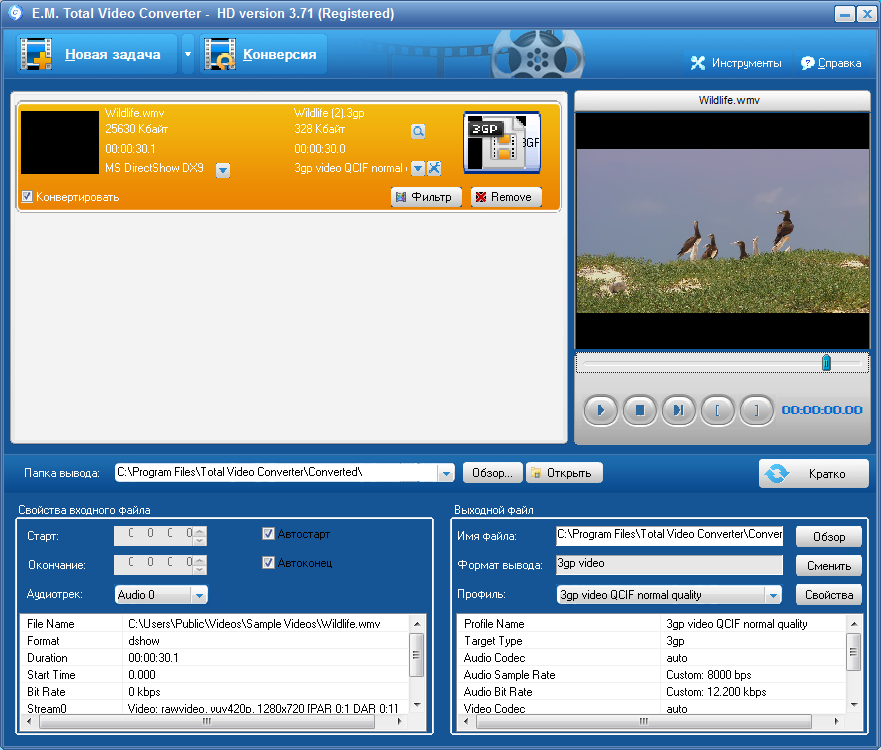Open profile Свойства button
Screen dimensions: 881x750
[x=829, y=595]
